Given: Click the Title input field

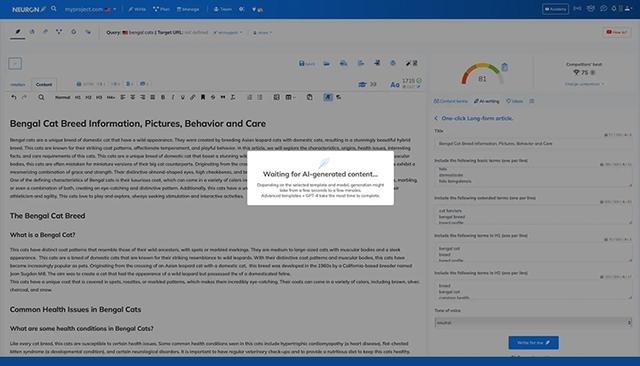Looking at the screenshot, I should [x=533, y=144].
